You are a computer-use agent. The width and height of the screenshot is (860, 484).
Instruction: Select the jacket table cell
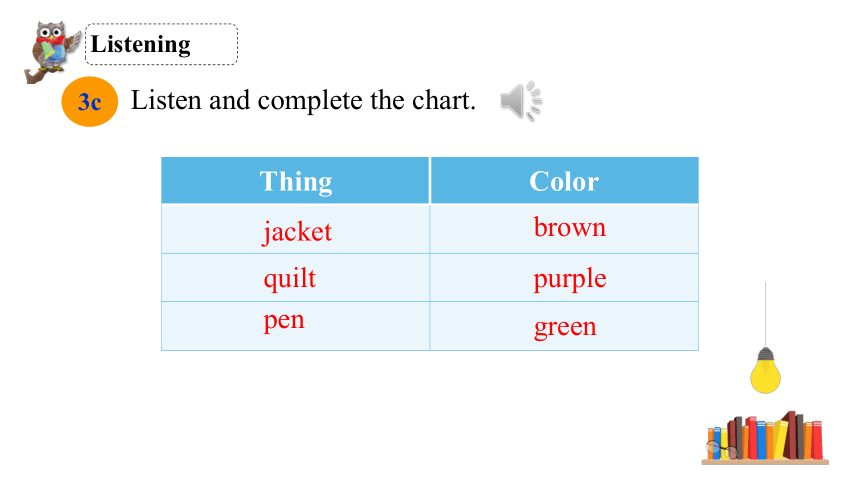pos(295,229)
